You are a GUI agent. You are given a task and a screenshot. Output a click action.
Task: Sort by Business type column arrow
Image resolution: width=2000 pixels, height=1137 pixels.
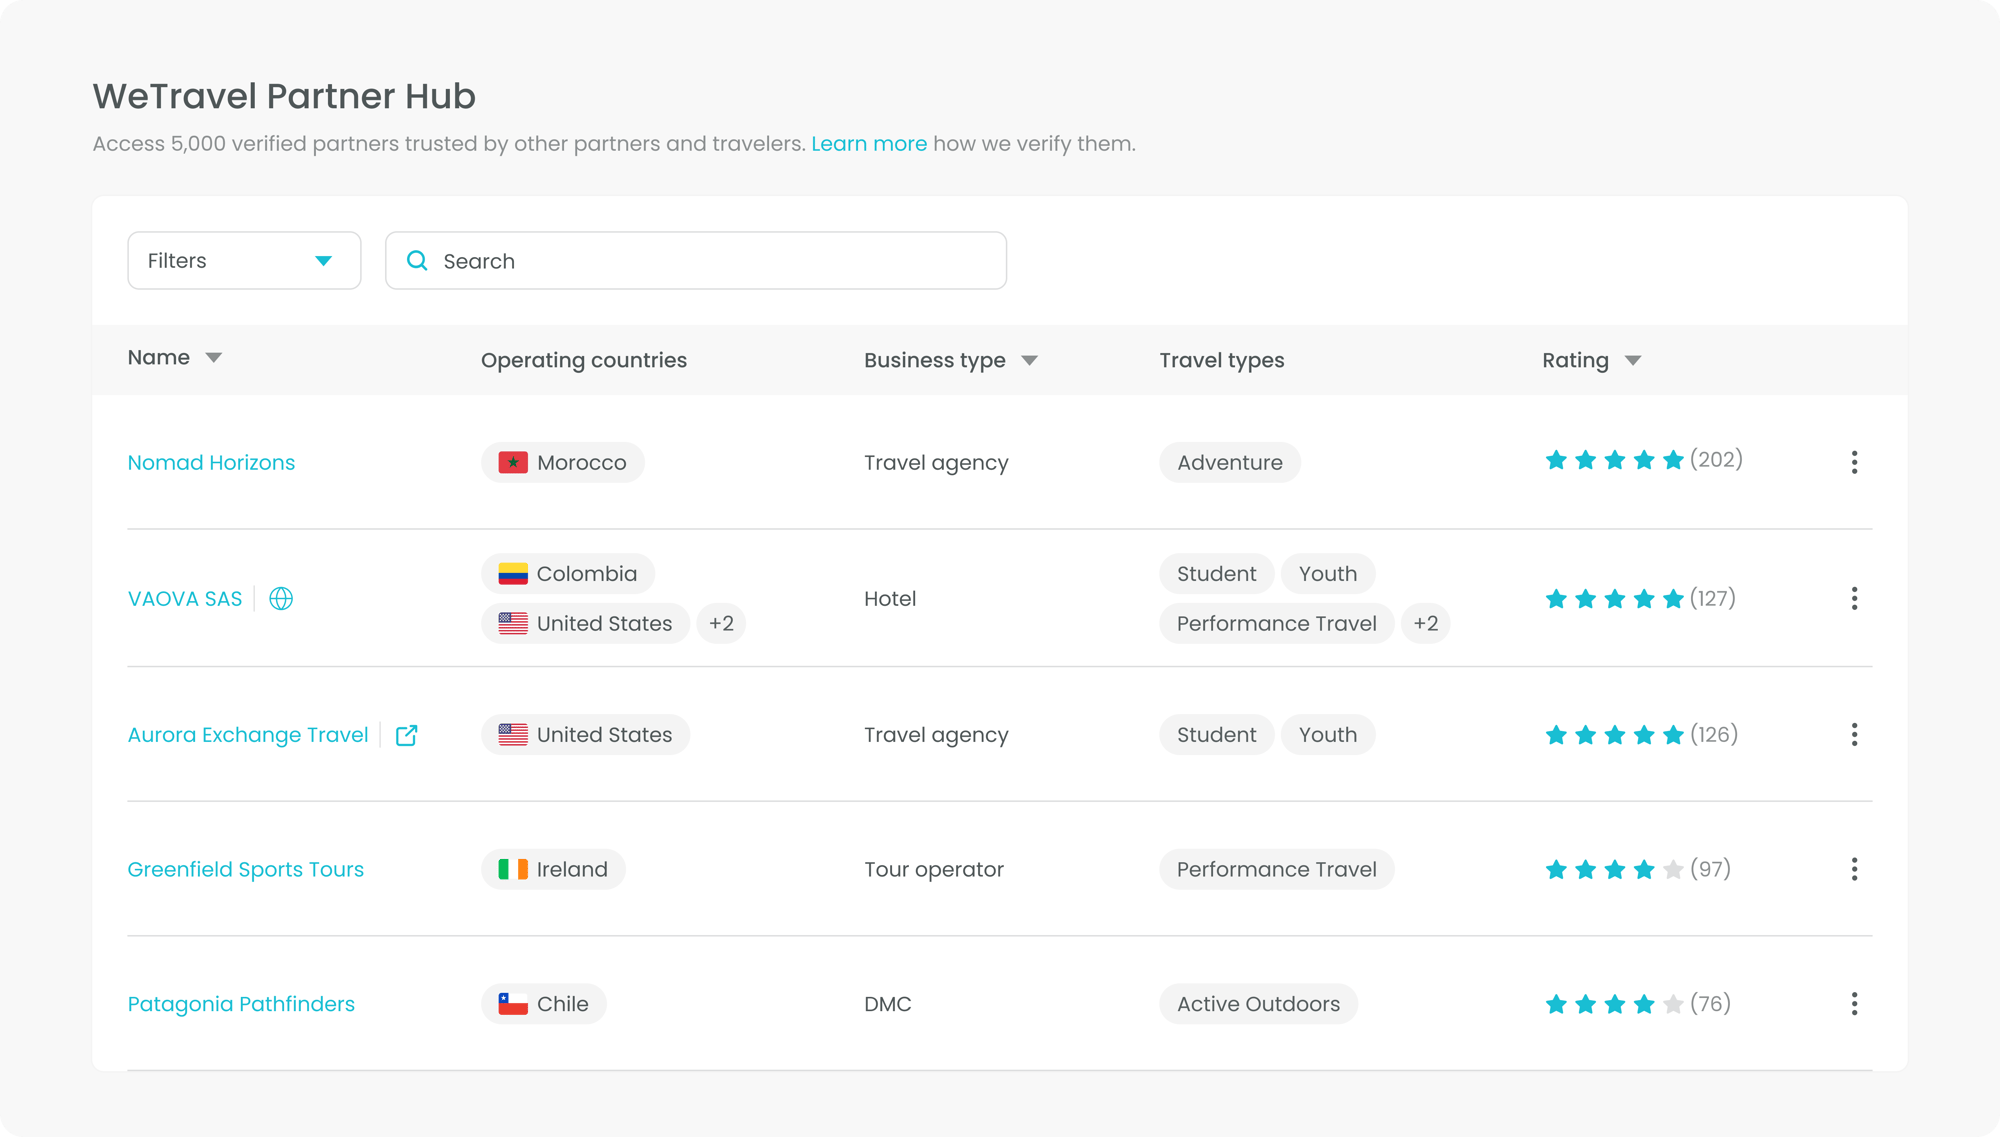(x=1030, y=361)
